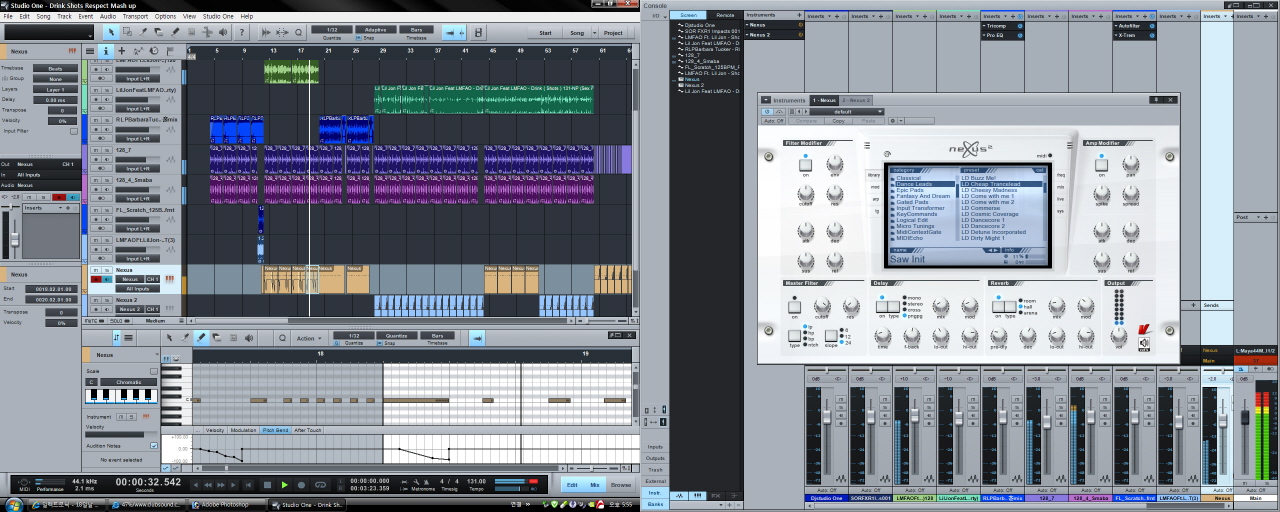Toggle Master Filter on button in Nexus
The image size is (1280, 512).
tap(794, 307)
